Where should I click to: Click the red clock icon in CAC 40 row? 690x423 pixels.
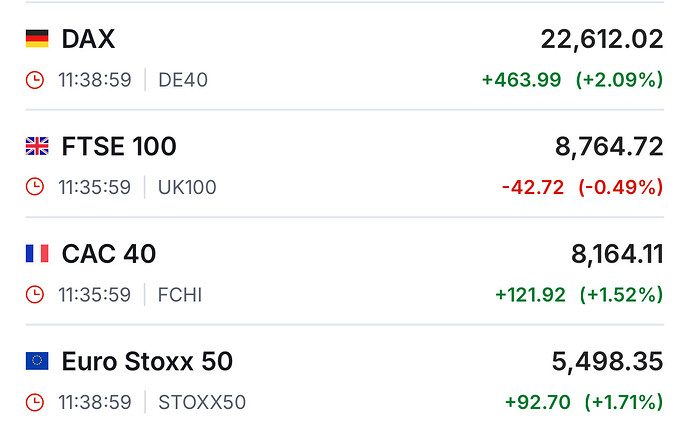pyautogui.click(x=35, y=295)
